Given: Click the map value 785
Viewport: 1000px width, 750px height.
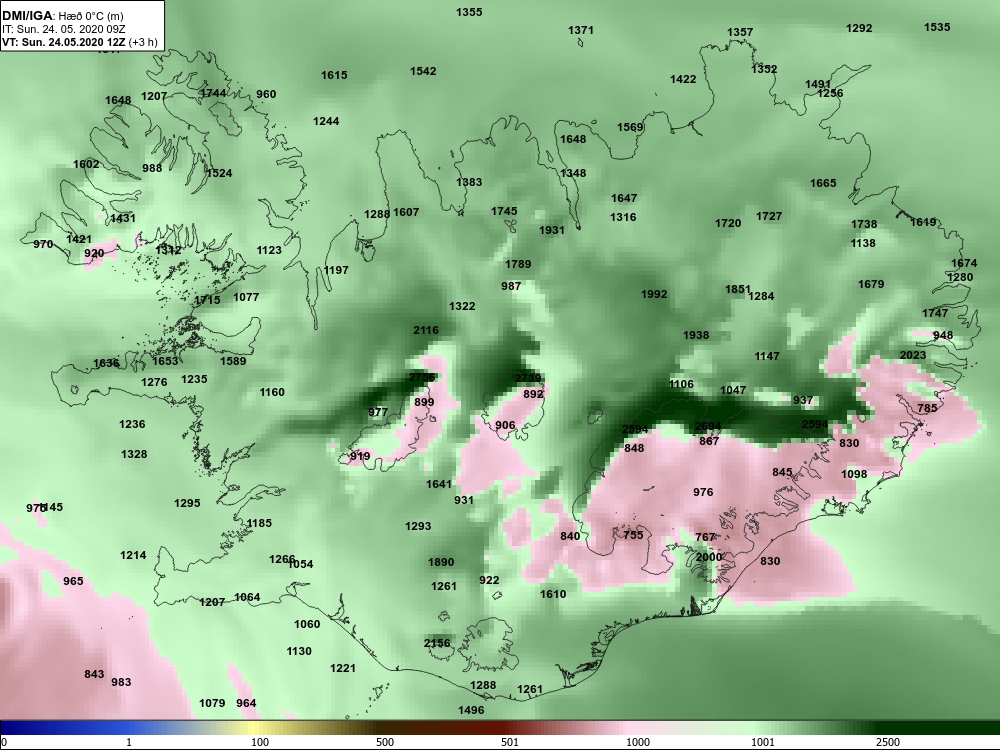Looking at the screenshot, I should pos(927,408).
